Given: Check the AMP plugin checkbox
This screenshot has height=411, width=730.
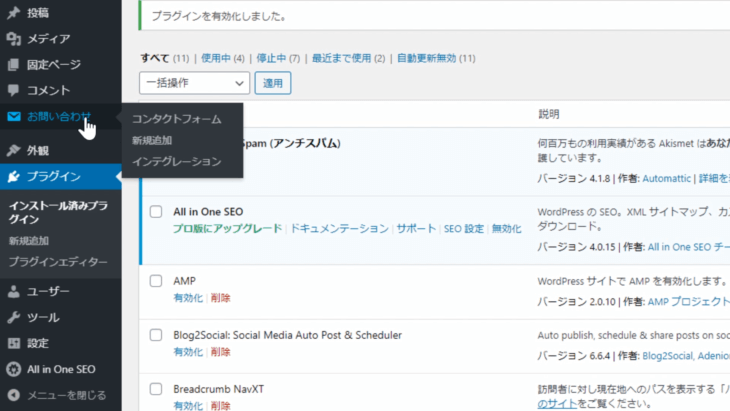Looking at the screenshot, I should (x=156, y=281).
